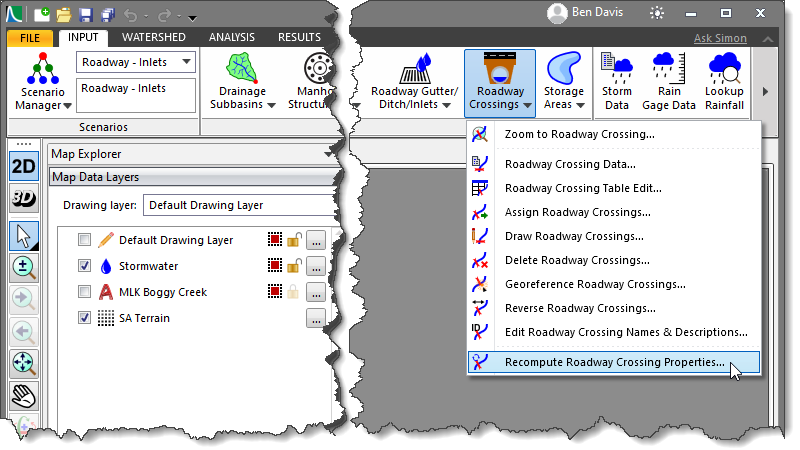
Task: Uncheck the Stormwater layer checkbox
Action: click(84, 265)
